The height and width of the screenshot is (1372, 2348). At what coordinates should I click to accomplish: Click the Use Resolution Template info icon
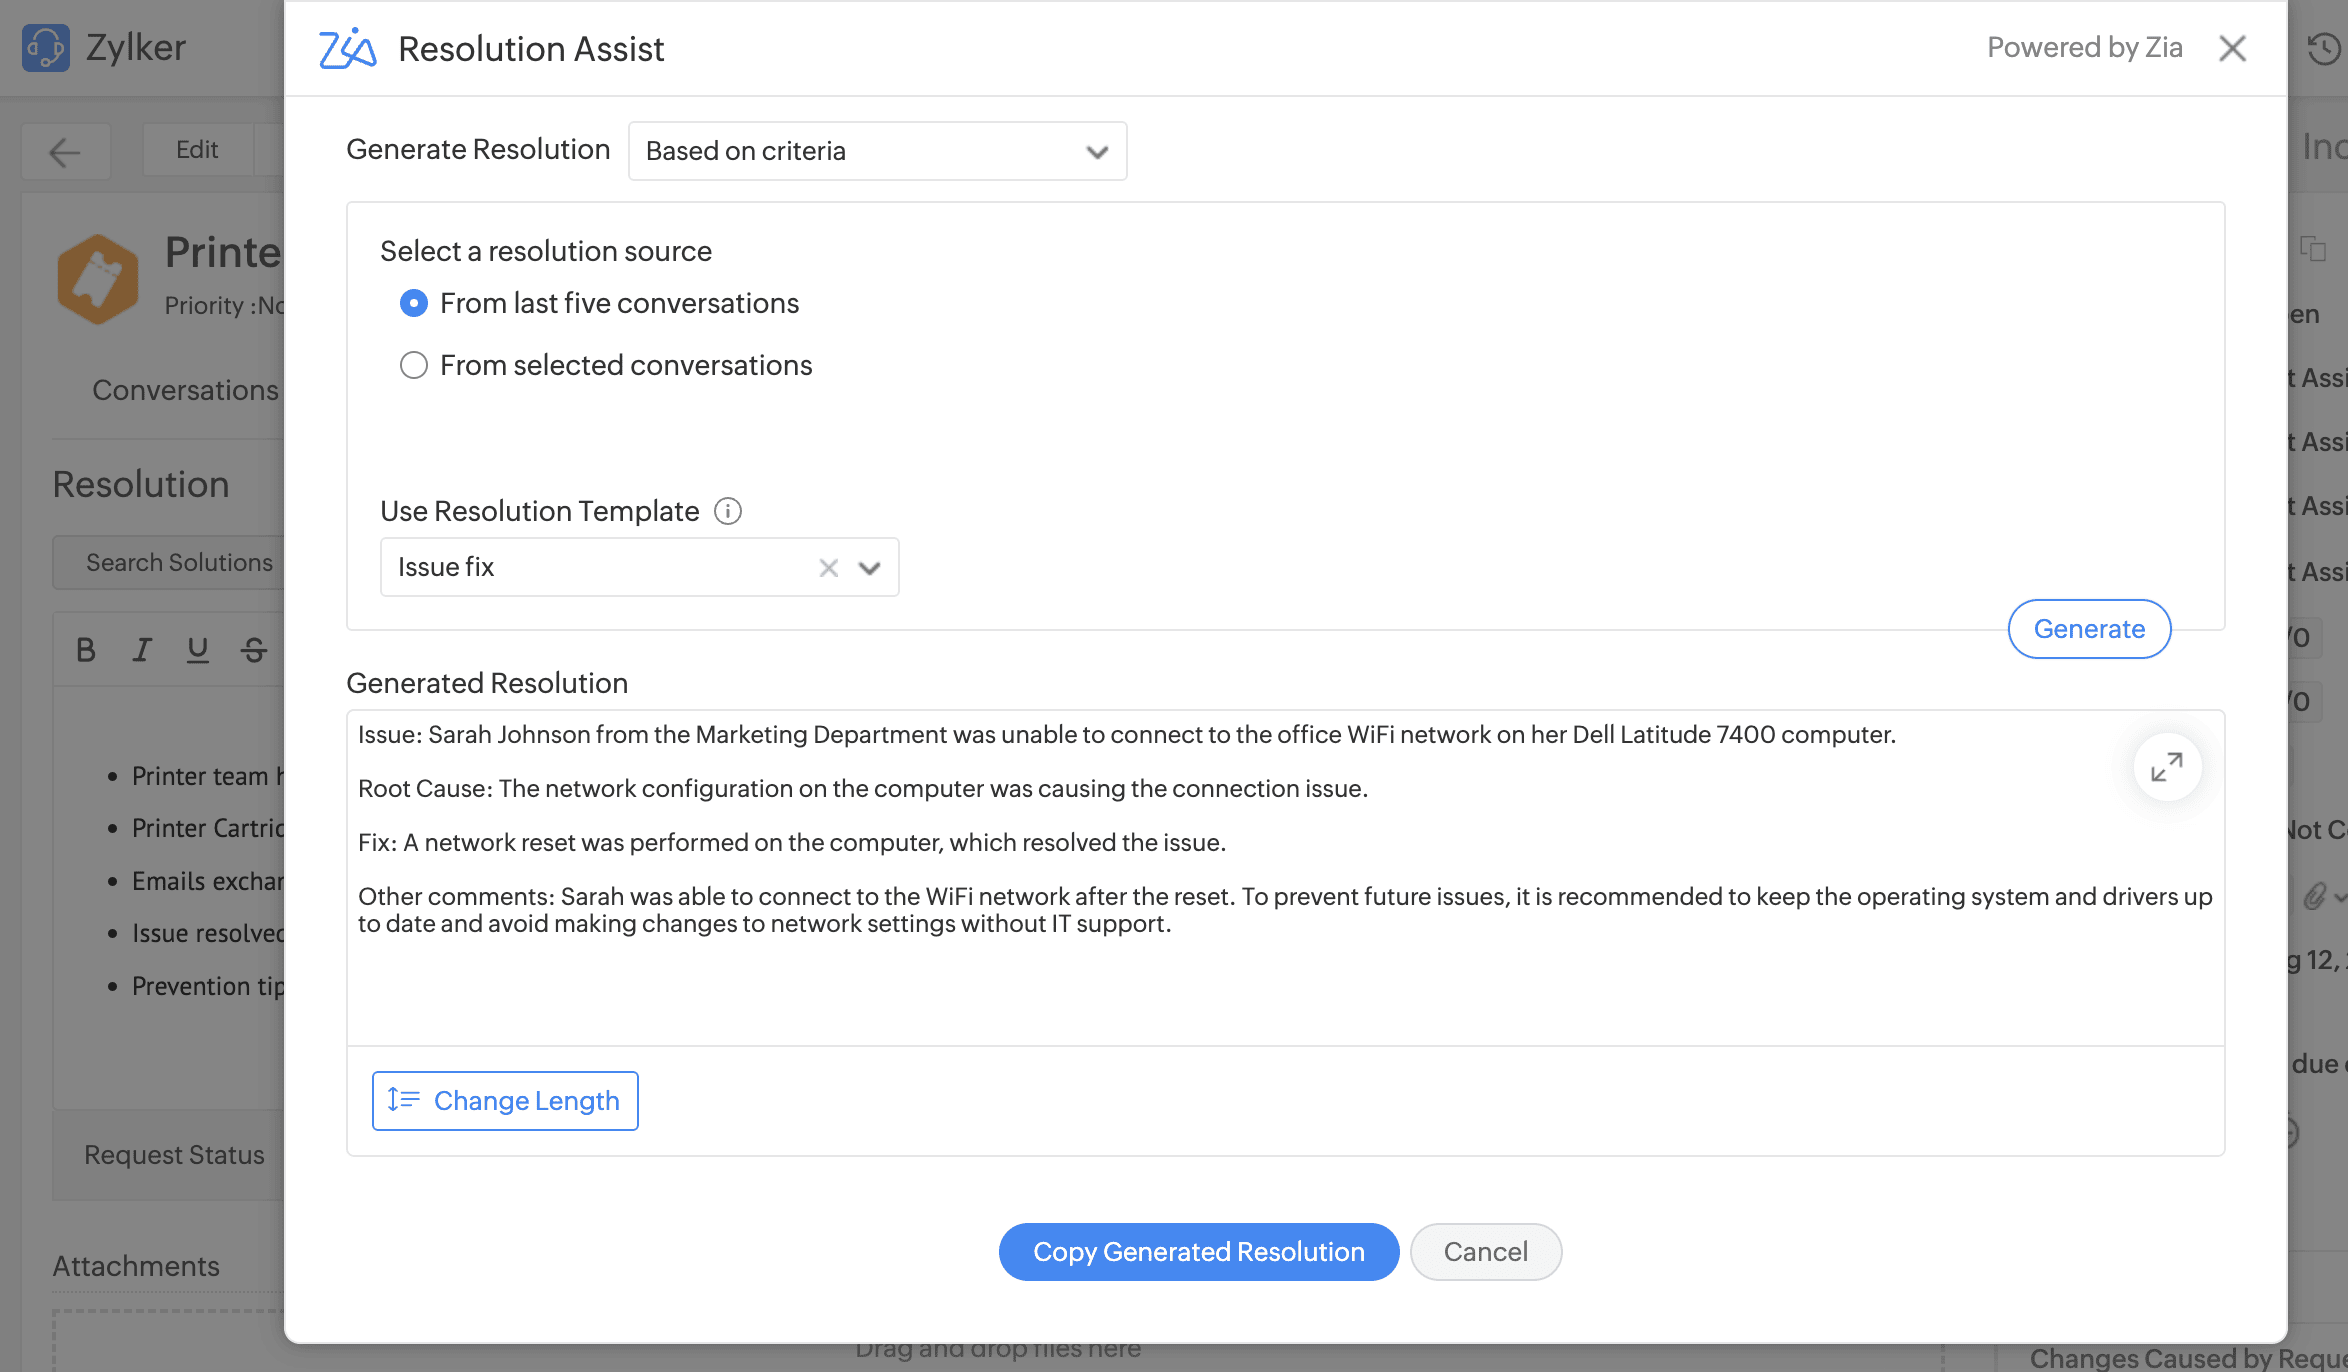coord(729,511)
